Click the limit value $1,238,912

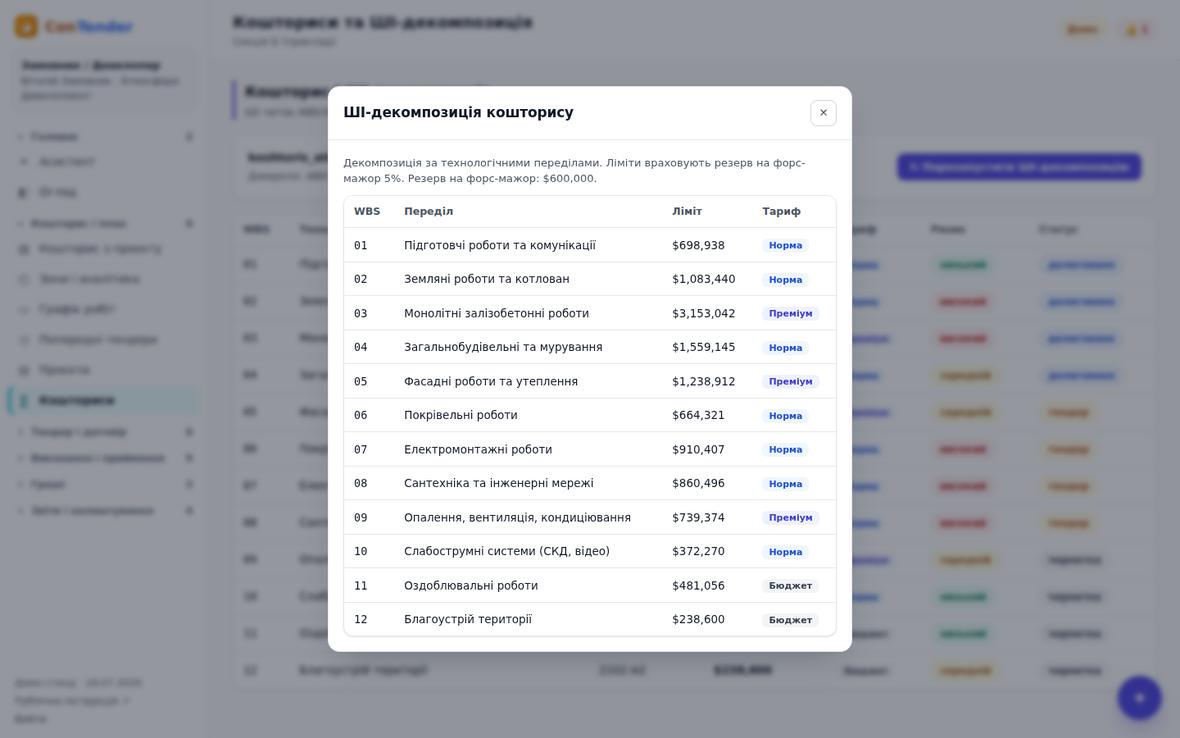[x=704, y=381]
